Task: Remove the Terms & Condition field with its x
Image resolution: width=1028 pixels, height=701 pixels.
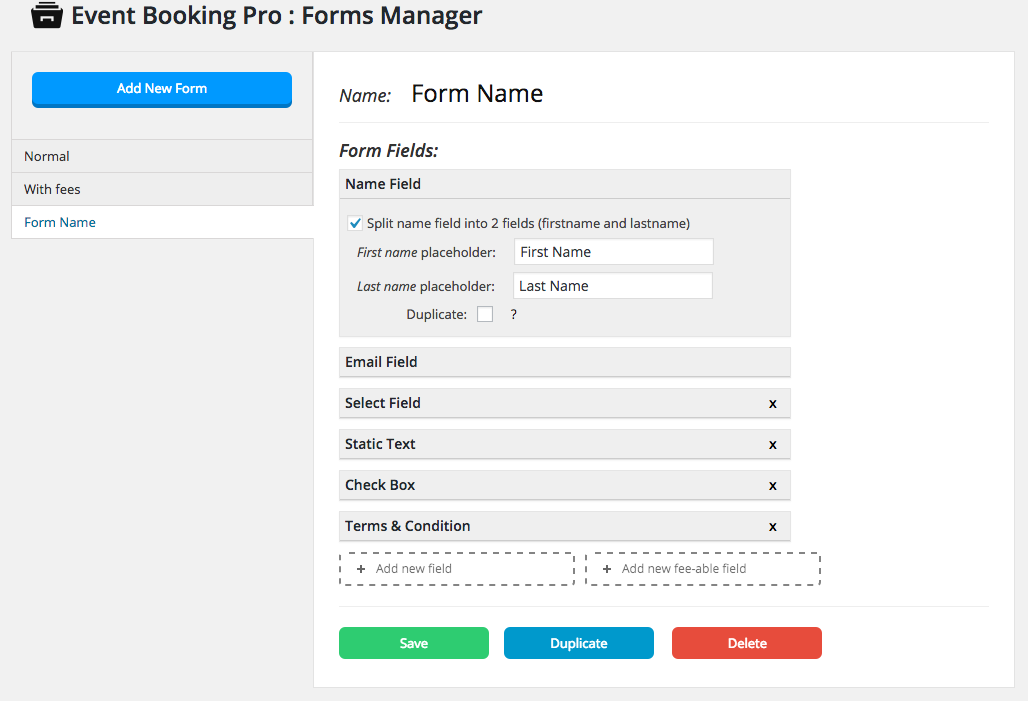Action: click(x=772, y=527)
